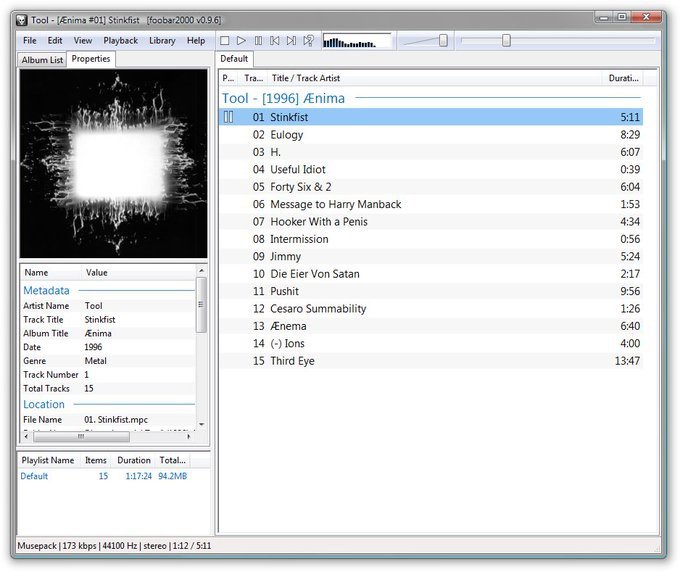Click the Duration column header
Viewport: 680px width, 572px height.
pos(623,78)
